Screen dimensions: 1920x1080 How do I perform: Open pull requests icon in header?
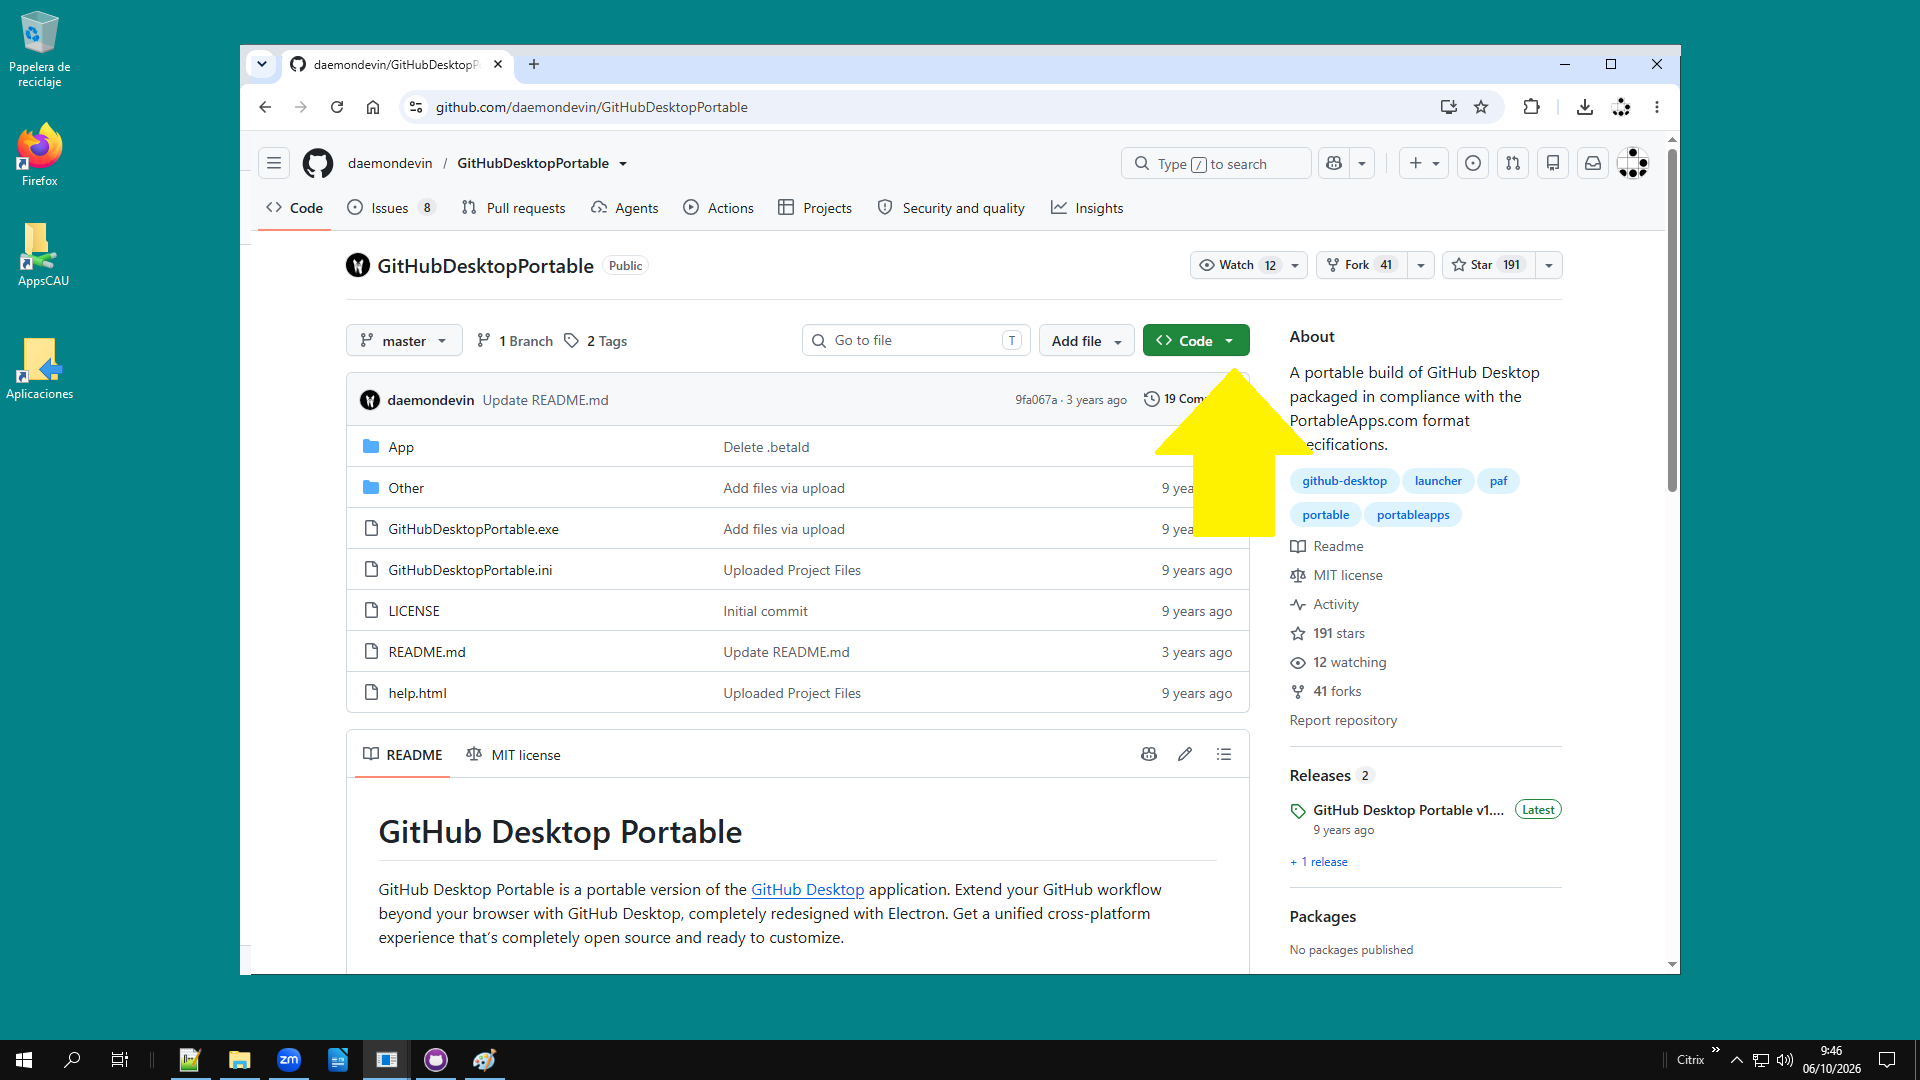coord(1513,163)
